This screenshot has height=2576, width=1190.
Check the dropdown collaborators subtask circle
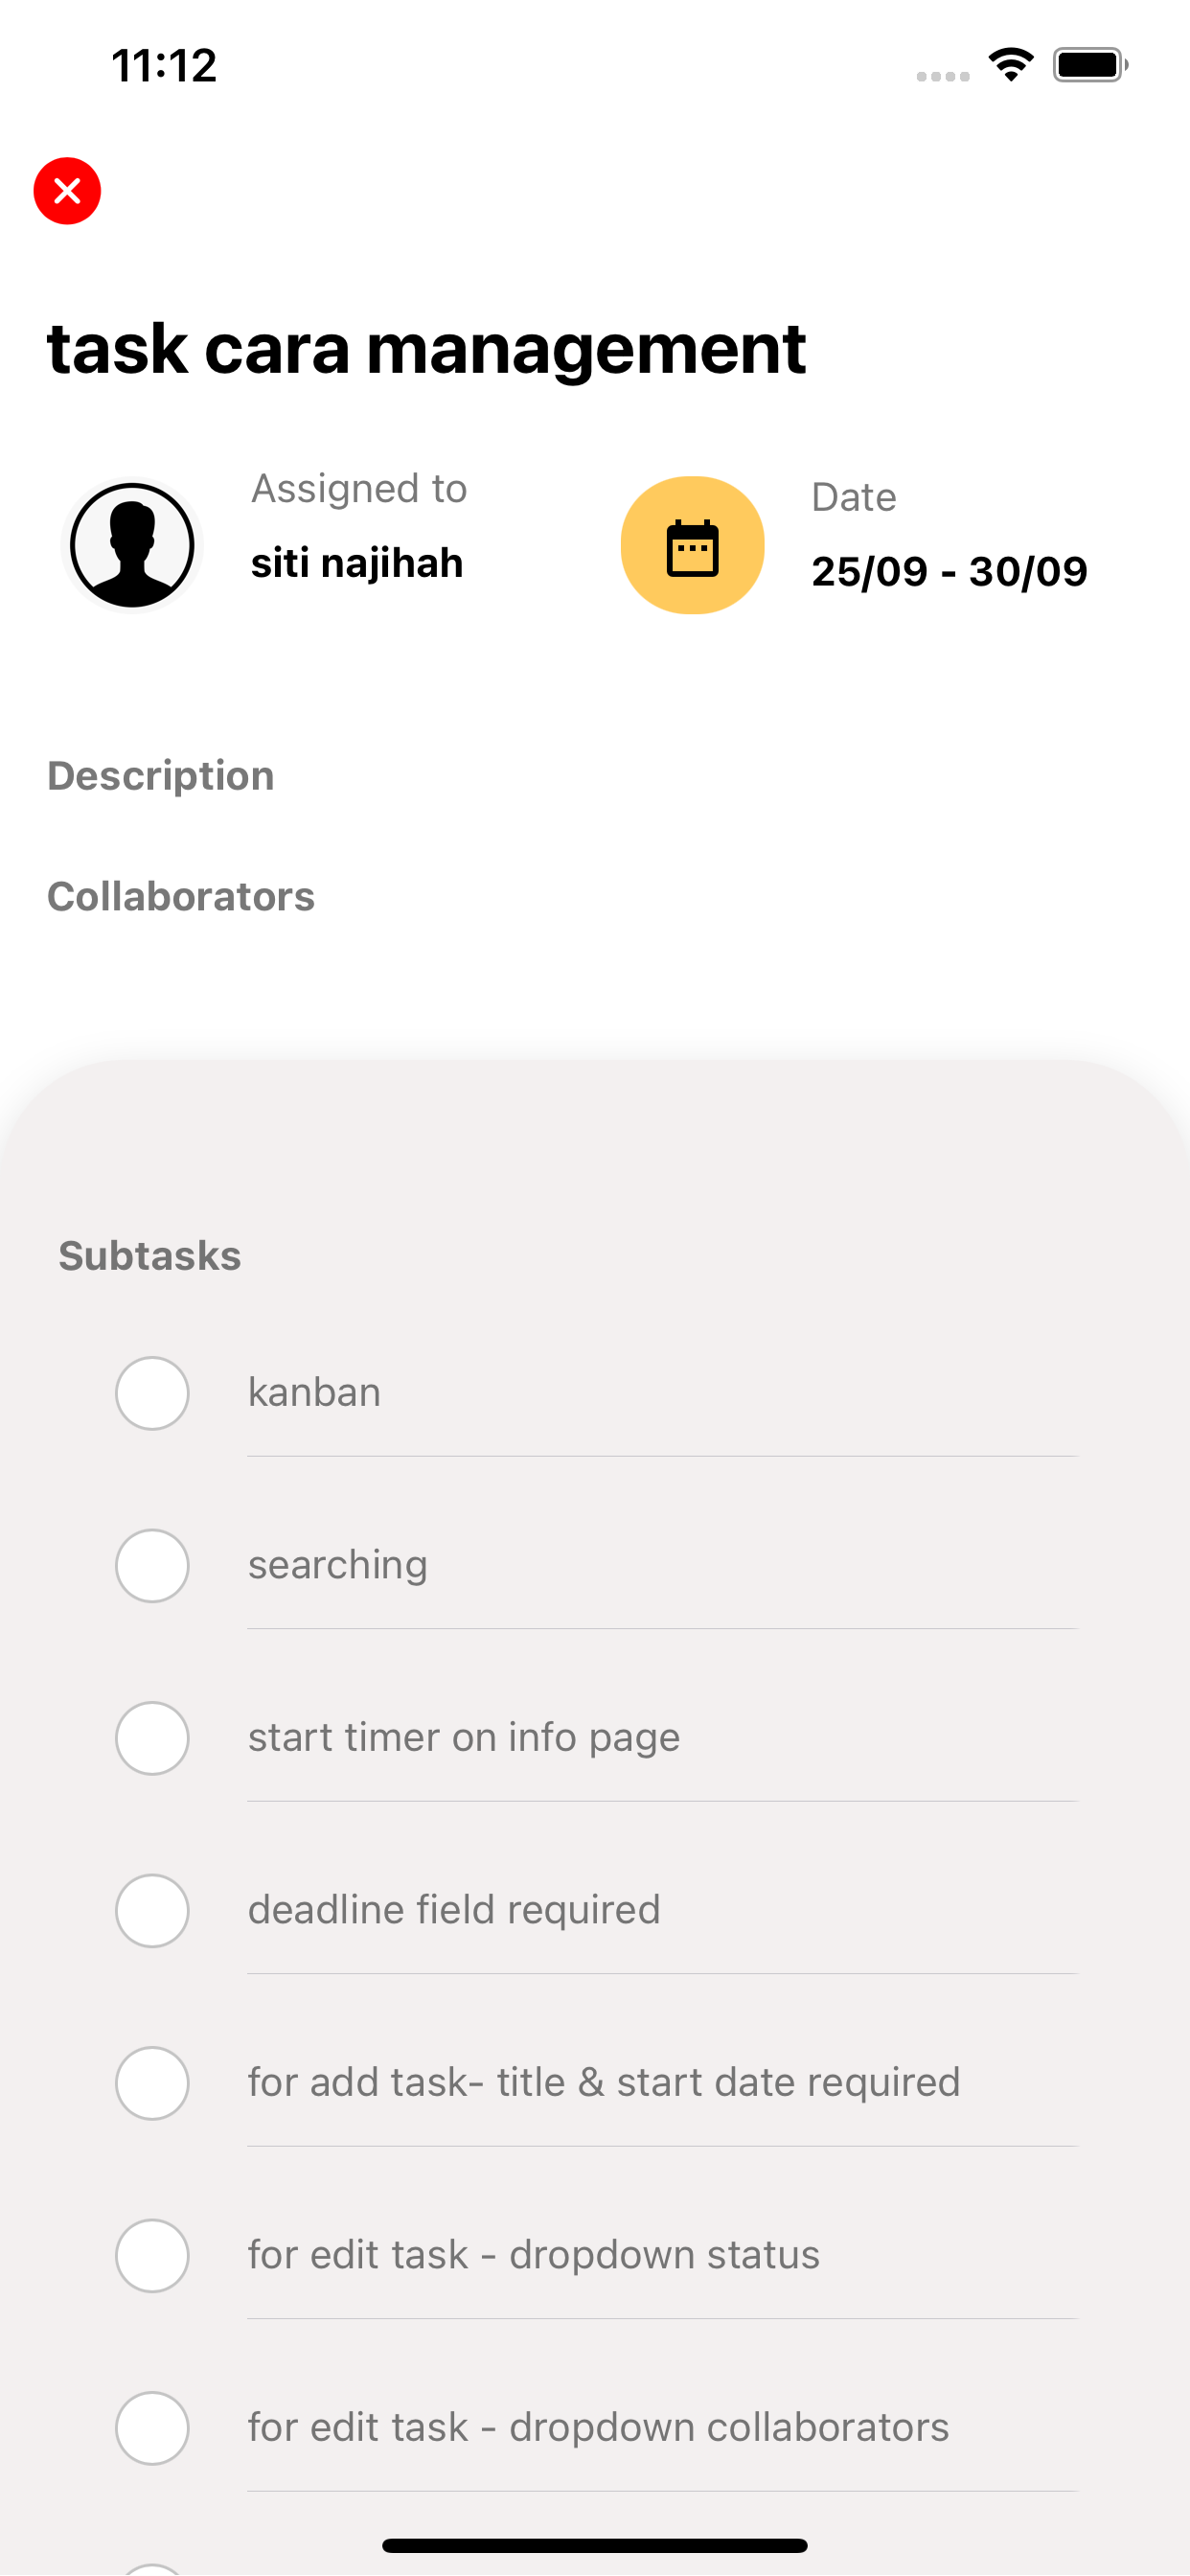click(x=152, y=2428)
